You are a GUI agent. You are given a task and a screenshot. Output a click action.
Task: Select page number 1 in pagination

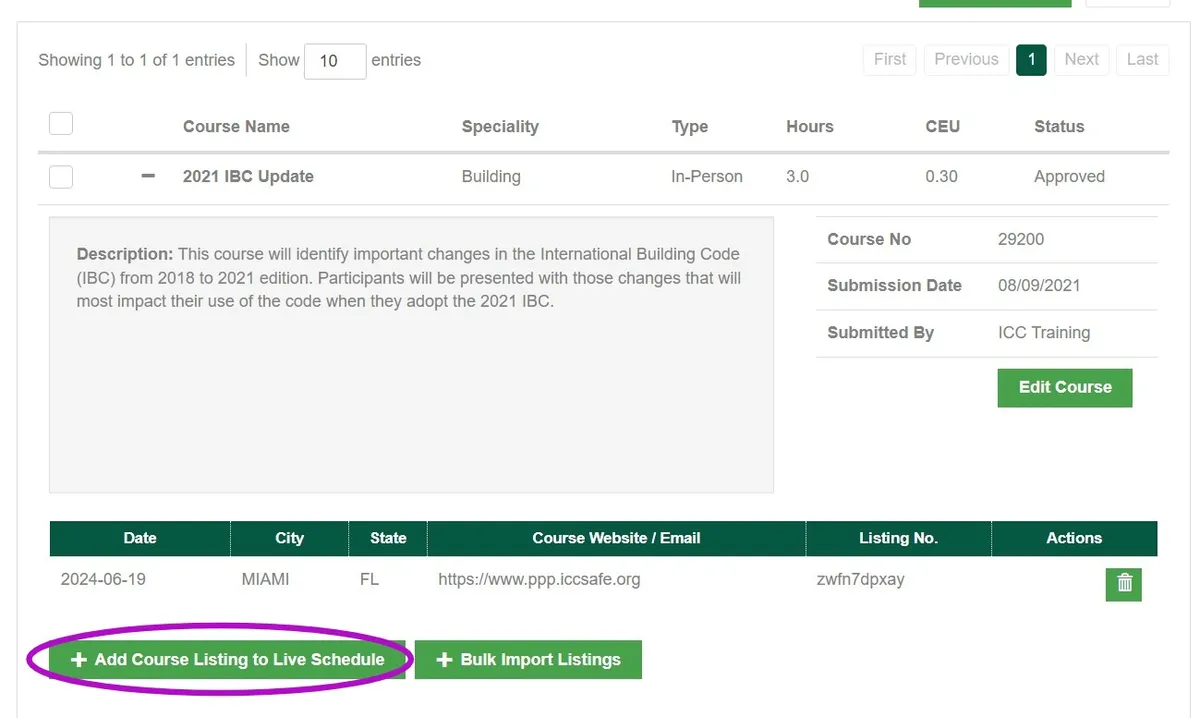(1031, 60)
